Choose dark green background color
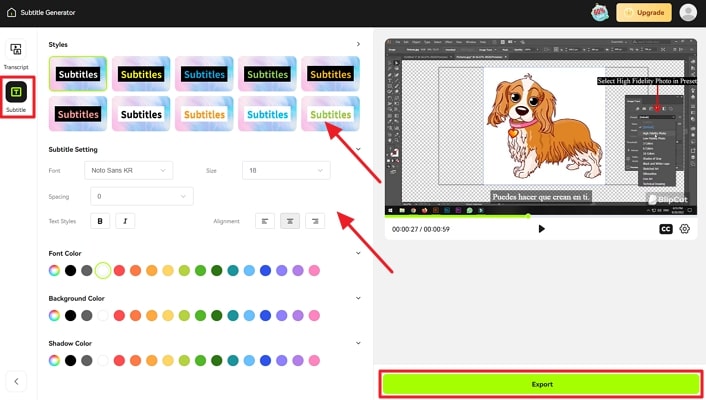The image size is (706, 400). 217,315
